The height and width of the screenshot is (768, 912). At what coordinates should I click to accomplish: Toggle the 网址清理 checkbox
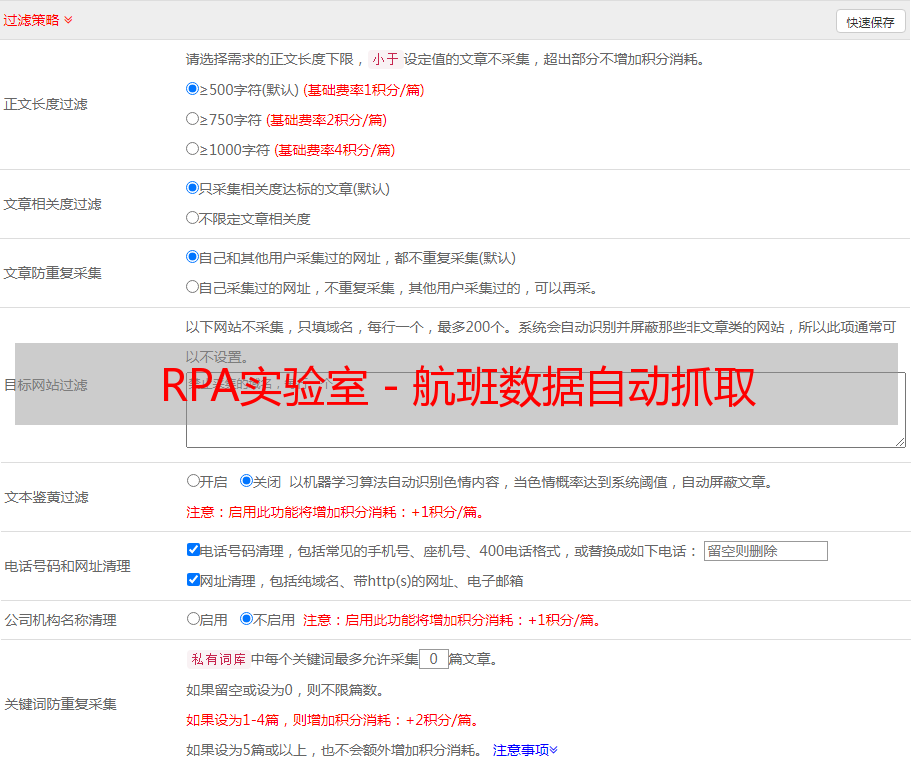pos(193,580)
